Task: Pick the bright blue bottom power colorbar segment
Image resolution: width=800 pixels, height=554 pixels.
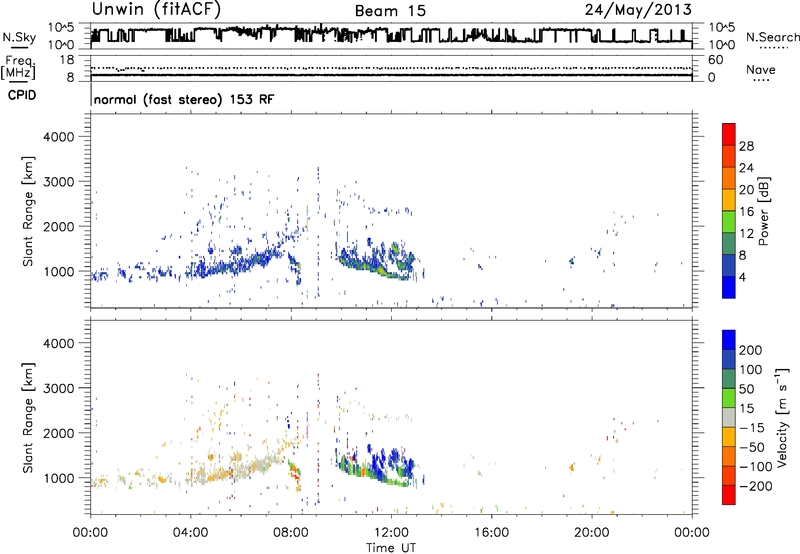Action: [729, 287]
